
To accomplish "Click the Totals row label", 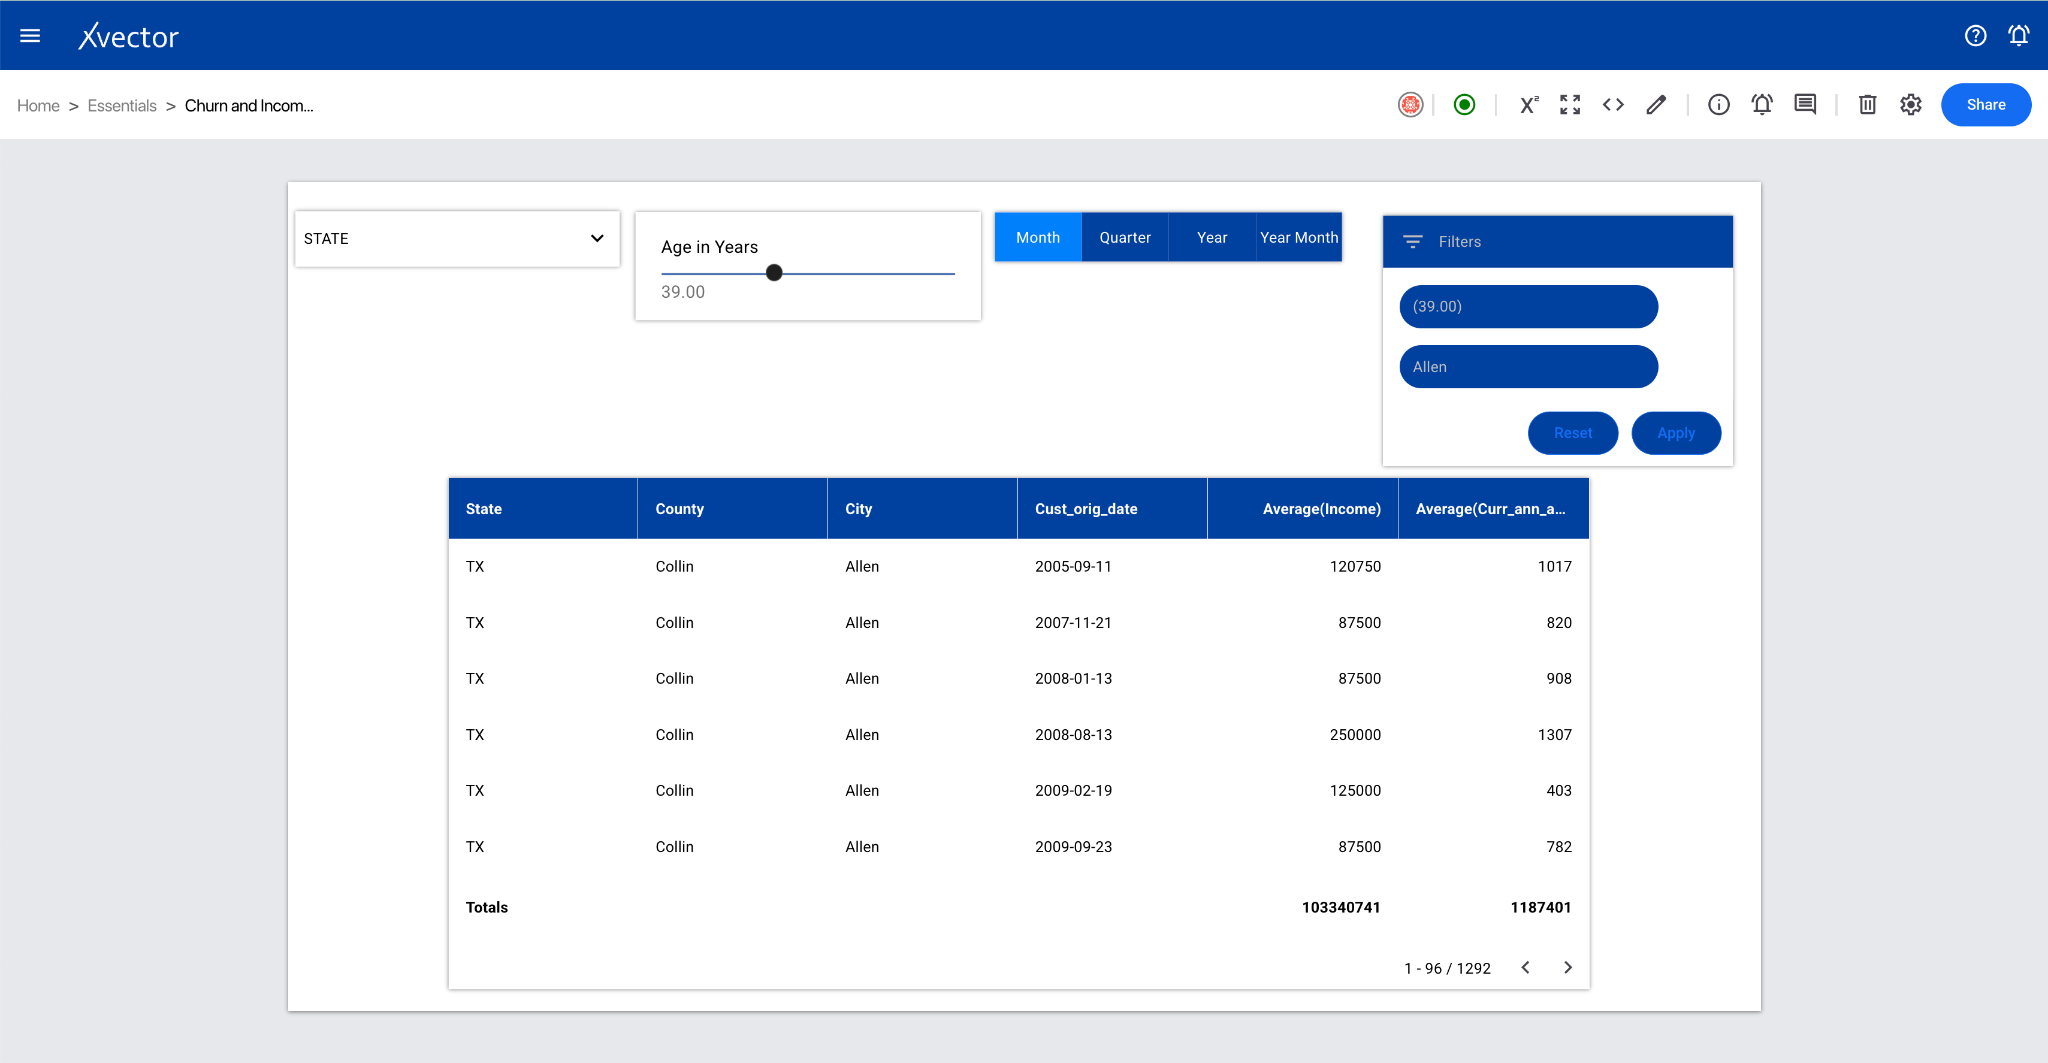I will 487,908.
